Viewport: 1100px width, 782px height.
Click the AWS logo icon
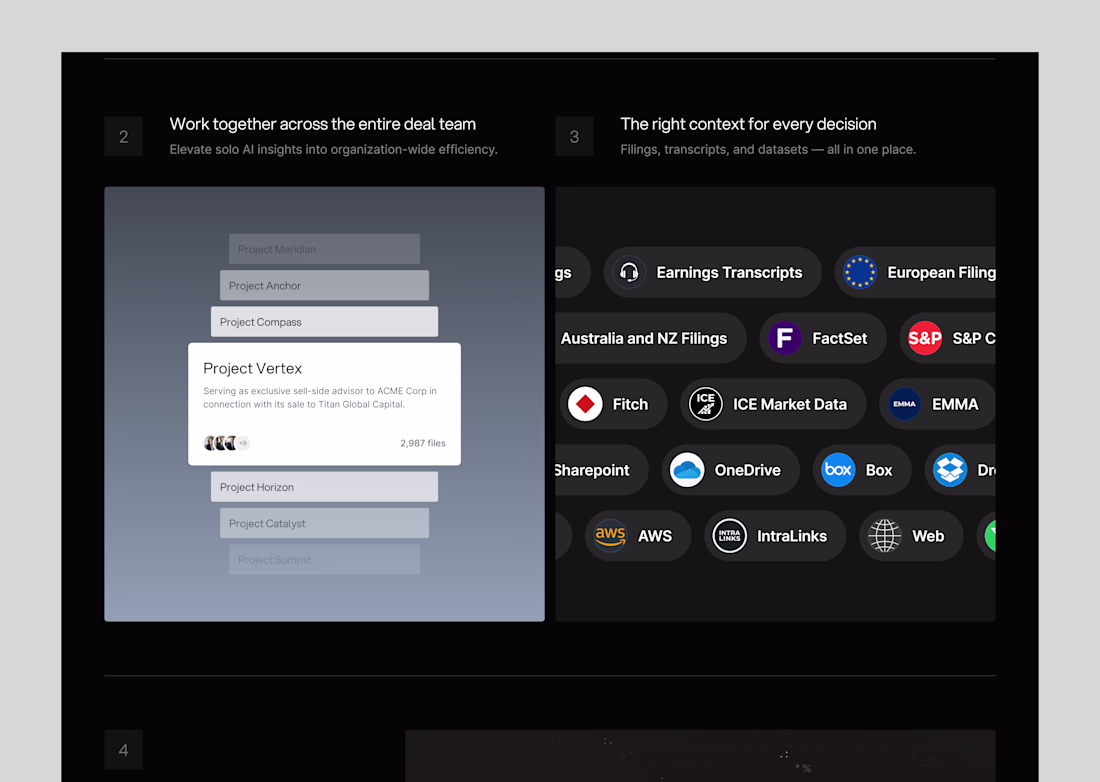coord(610,536)
